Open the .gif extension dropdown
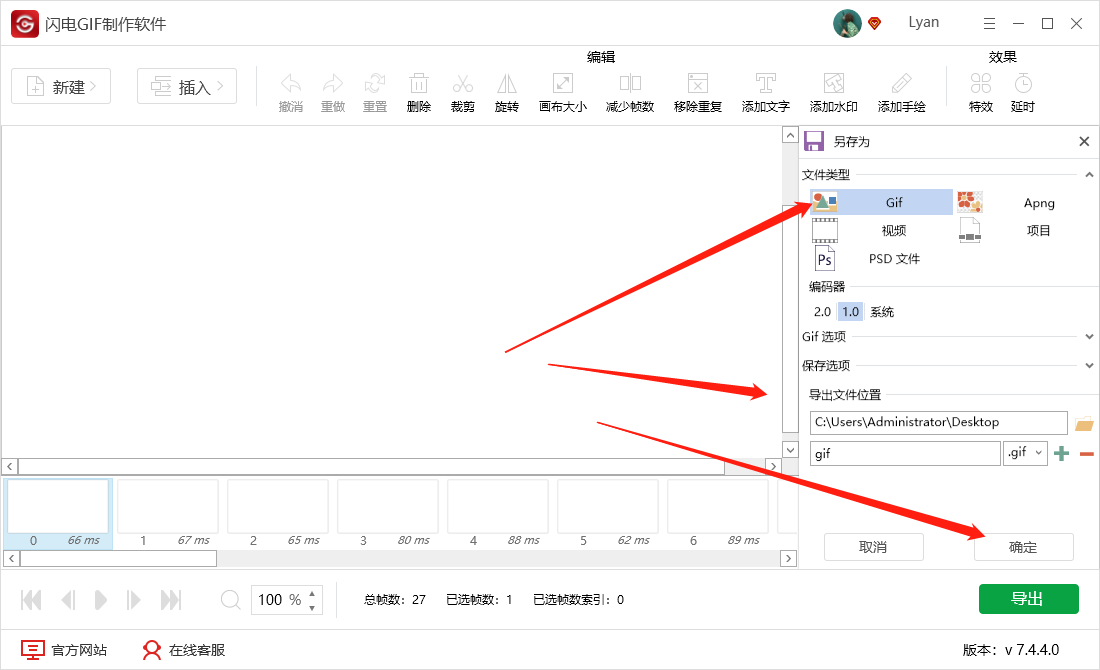 click(1025, 452)
